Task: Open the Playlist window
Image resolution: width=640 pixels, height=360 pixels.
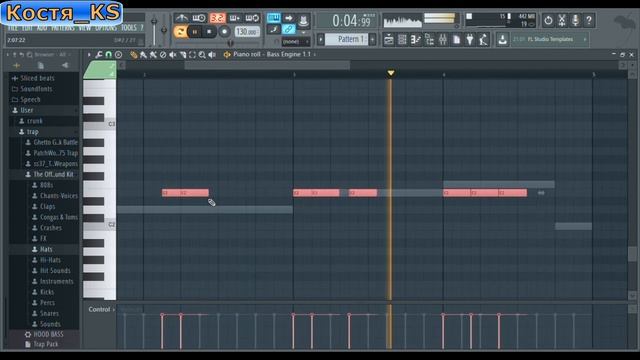Action: tap(389, 40)
